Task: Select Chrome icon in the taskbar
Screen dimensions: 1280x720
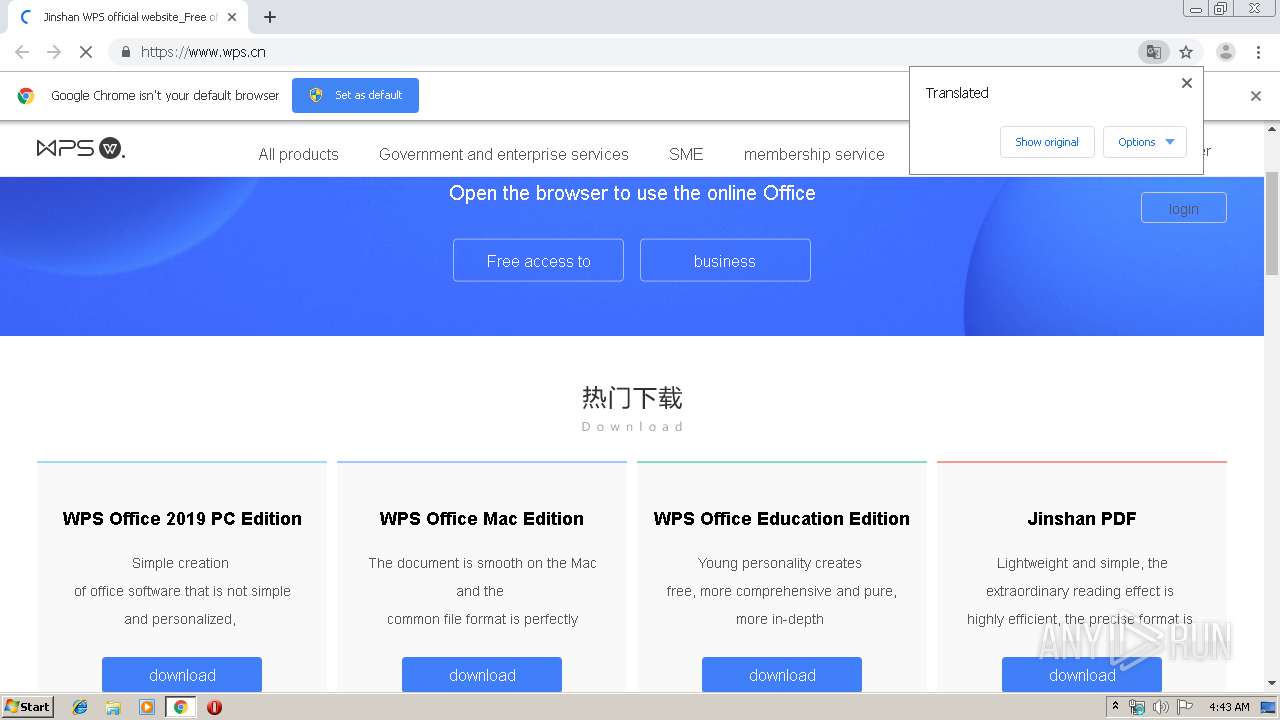Action: (x=180, y=707)
